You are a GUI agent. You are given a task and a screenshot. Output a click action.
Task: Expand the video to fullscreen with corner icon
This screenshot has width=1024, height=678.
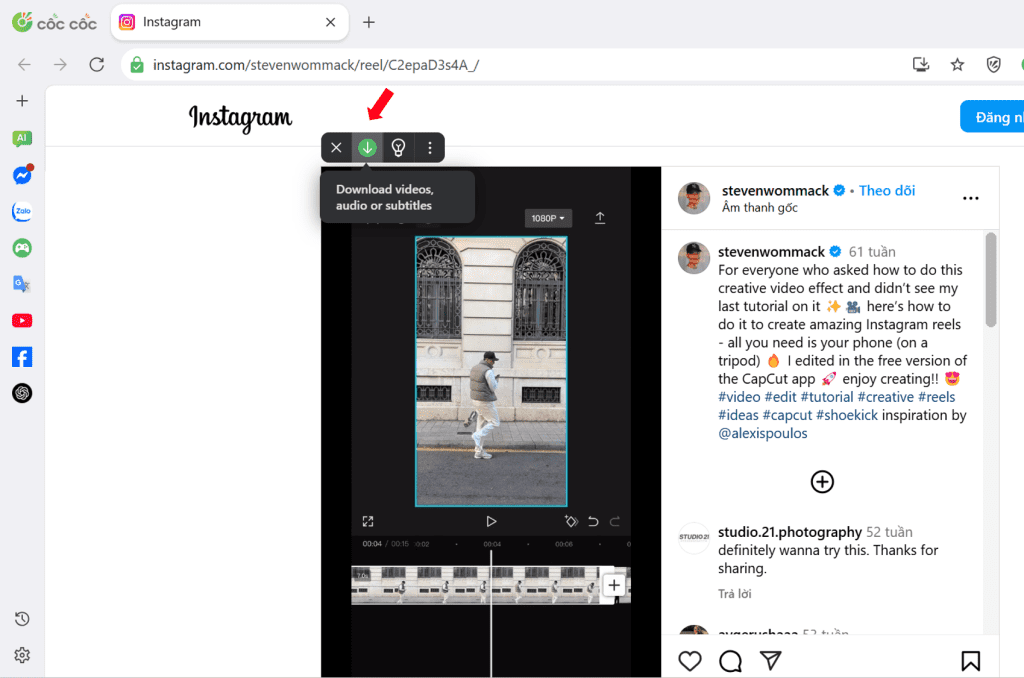[368, 521]
